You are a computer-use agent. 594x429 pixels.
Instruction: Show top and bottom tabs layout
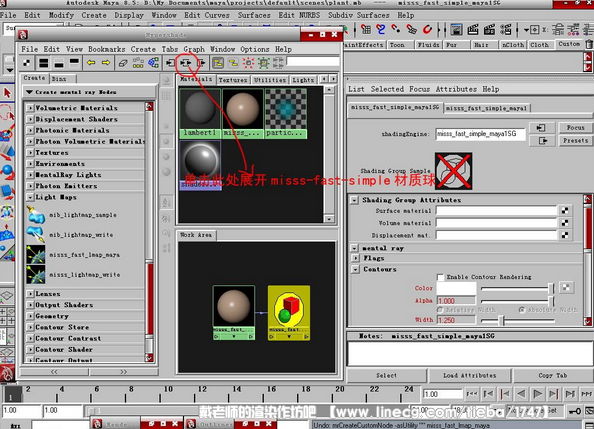[x=44, y=63]
